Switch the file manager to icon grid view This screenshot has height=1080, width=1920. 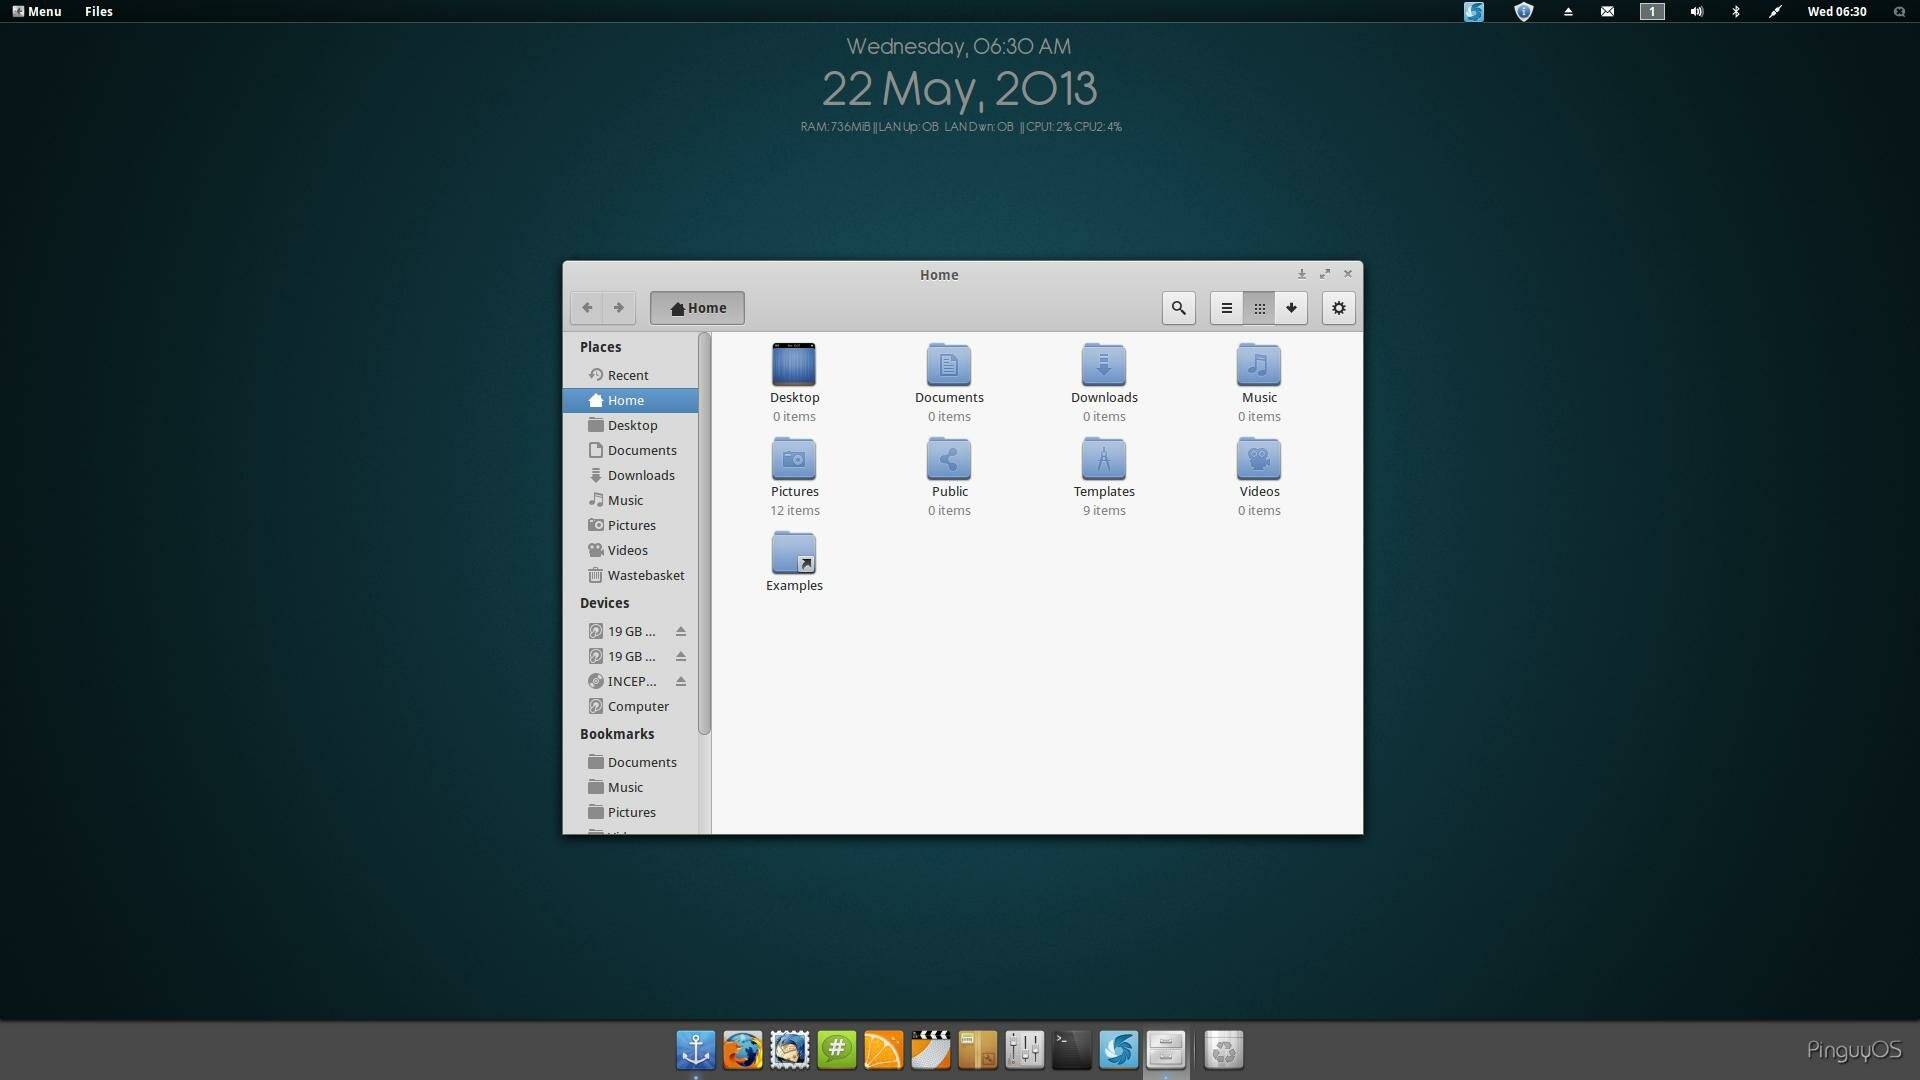point(1260,308)
